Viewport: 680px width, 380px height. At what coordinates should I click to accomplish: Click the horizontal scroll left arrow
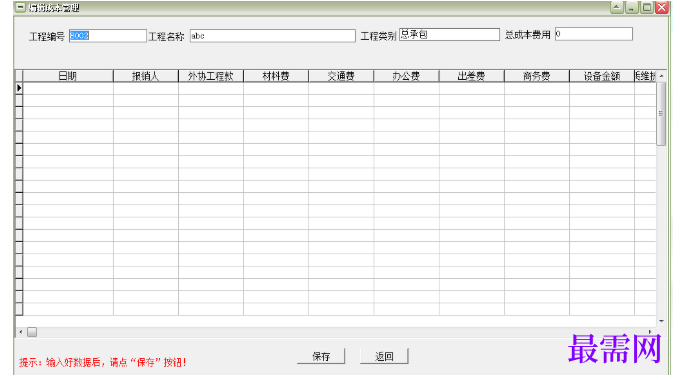click(x=20, y=332)
